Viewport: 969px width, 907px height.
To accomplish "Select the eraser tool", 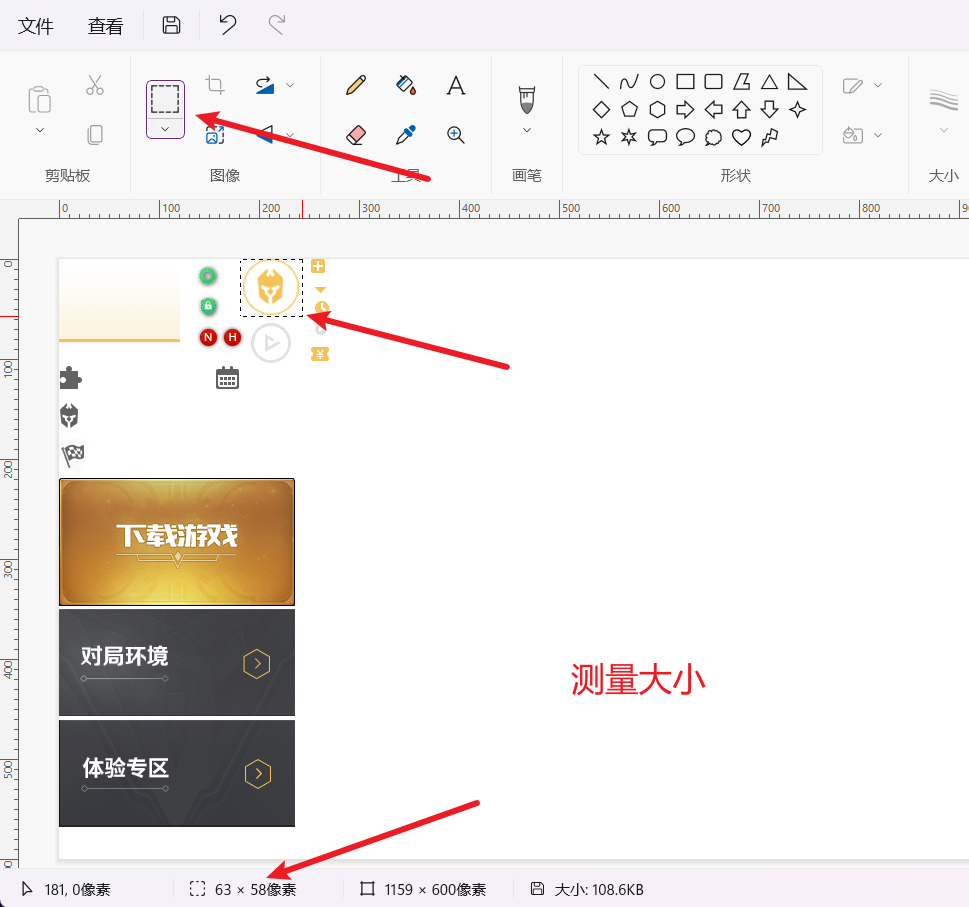I will (x=356, y=135).
